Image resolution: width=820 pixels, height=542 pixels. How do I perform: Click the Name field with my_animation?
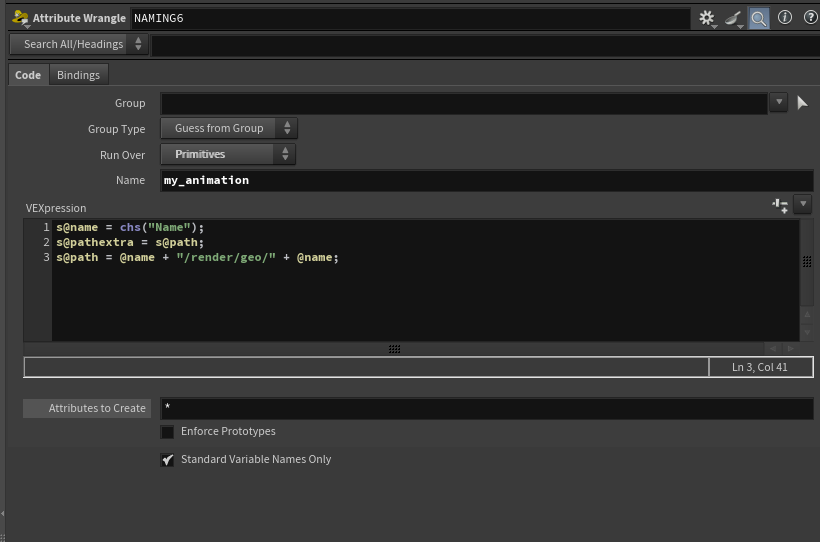point(487,180)
